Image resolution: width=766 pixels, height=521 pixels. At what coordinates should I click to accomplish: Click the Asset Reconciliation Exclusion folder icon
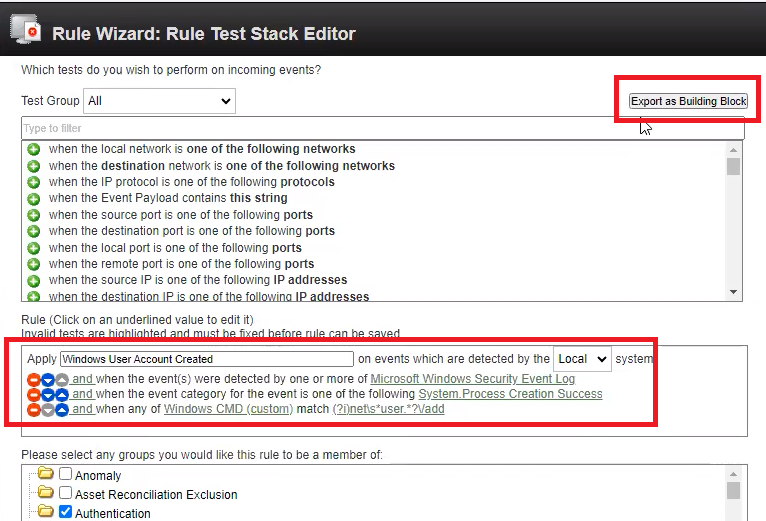[45, 492]
